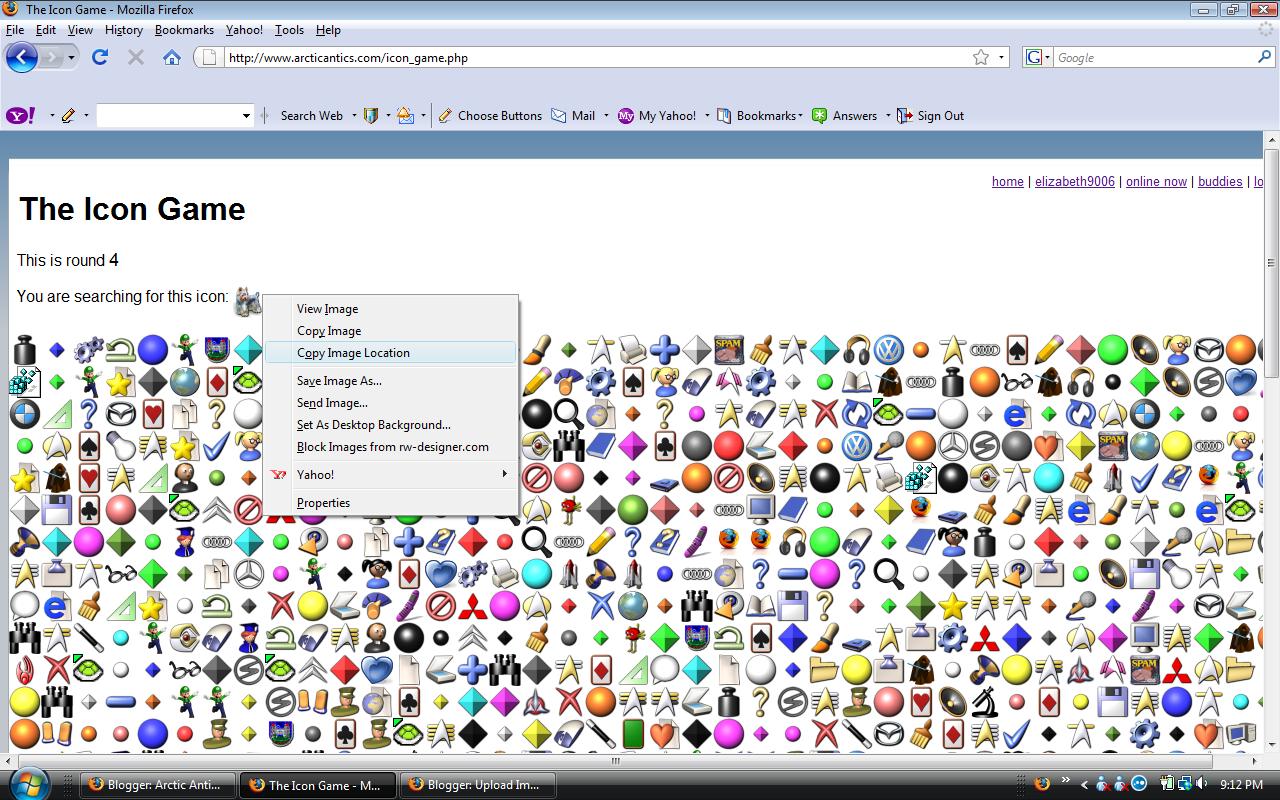
Task: Click the Choose Buttons toolbar item
Action: tap(490, 116)
